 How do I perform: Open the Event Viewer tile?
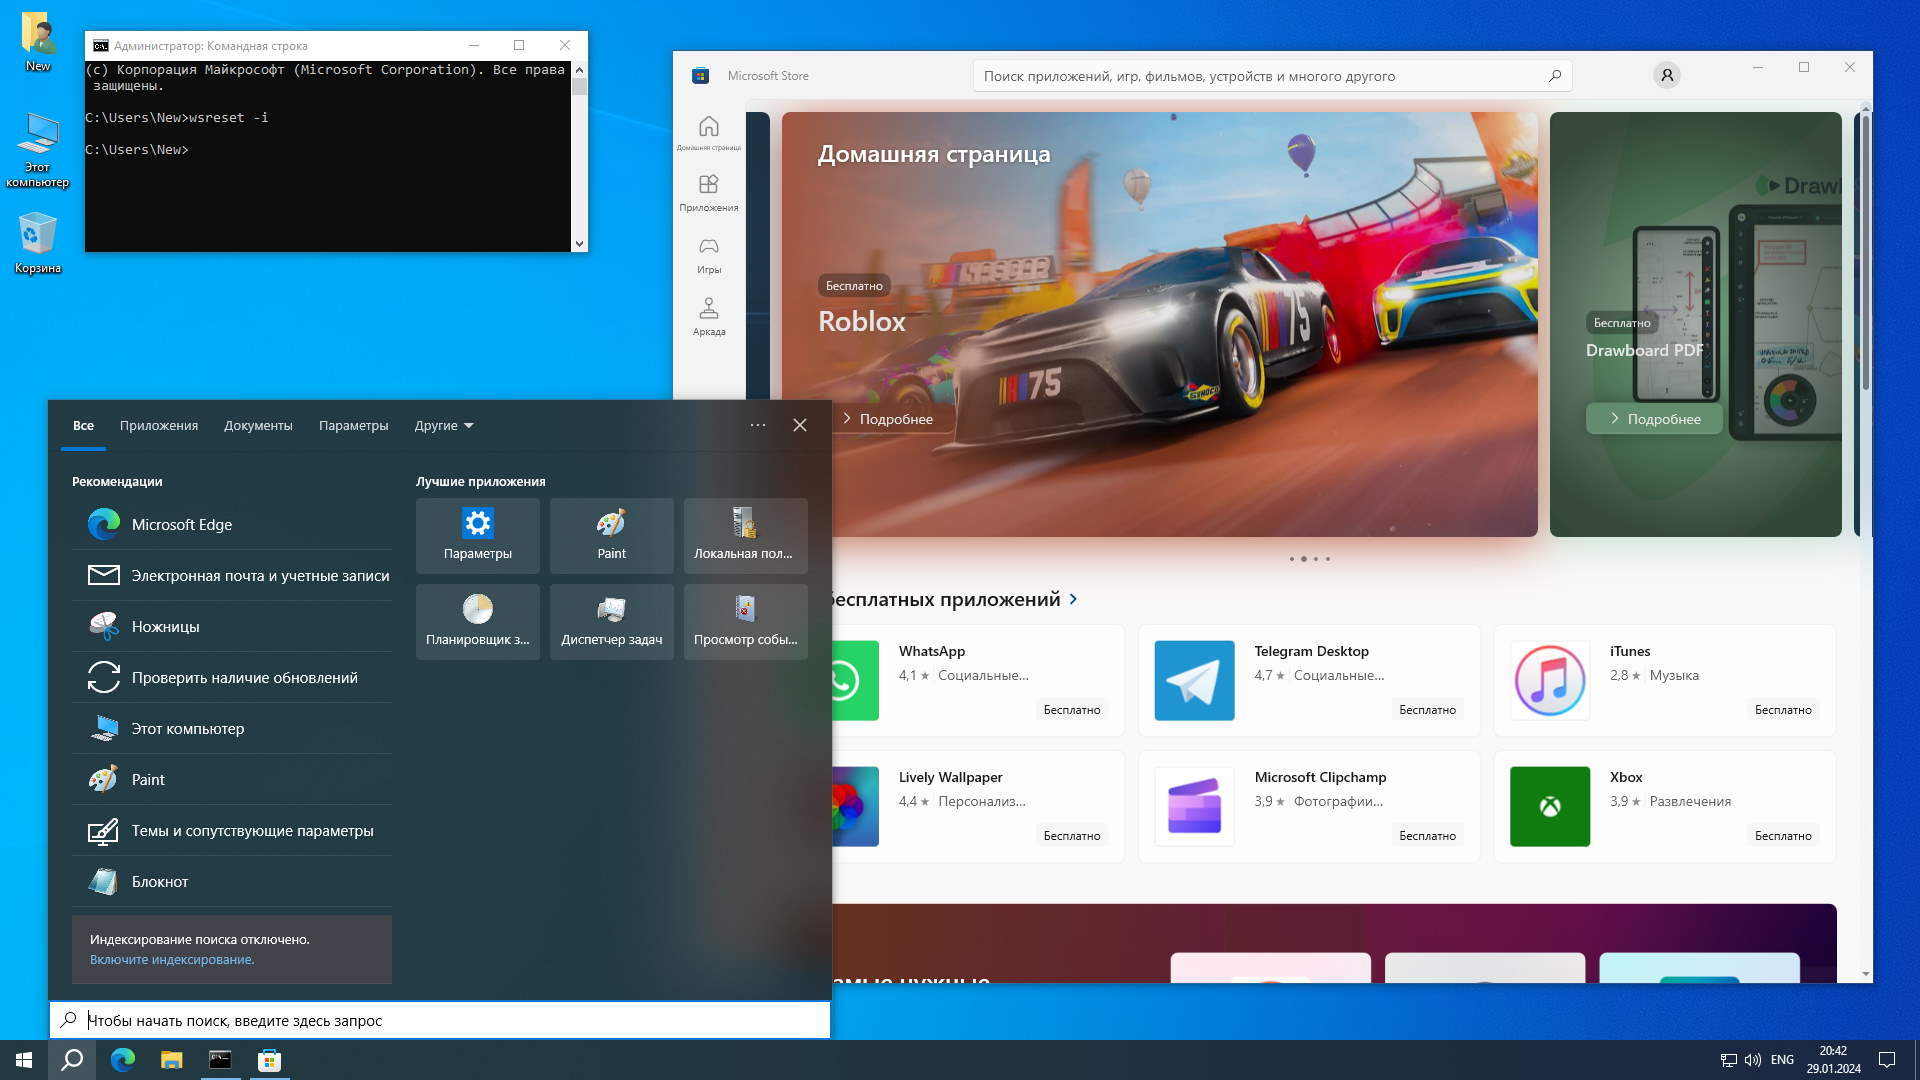[x=745, y=621]
